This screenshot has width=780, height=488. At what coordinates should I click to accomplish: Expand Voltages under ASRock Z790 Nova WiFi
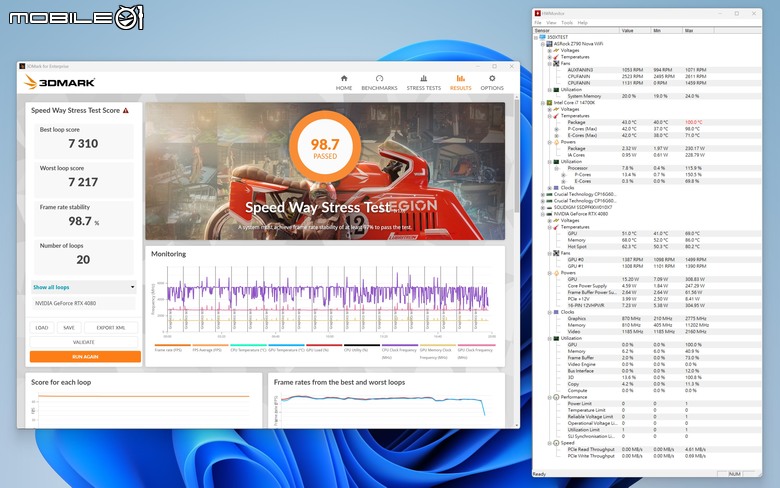[549, 50]
